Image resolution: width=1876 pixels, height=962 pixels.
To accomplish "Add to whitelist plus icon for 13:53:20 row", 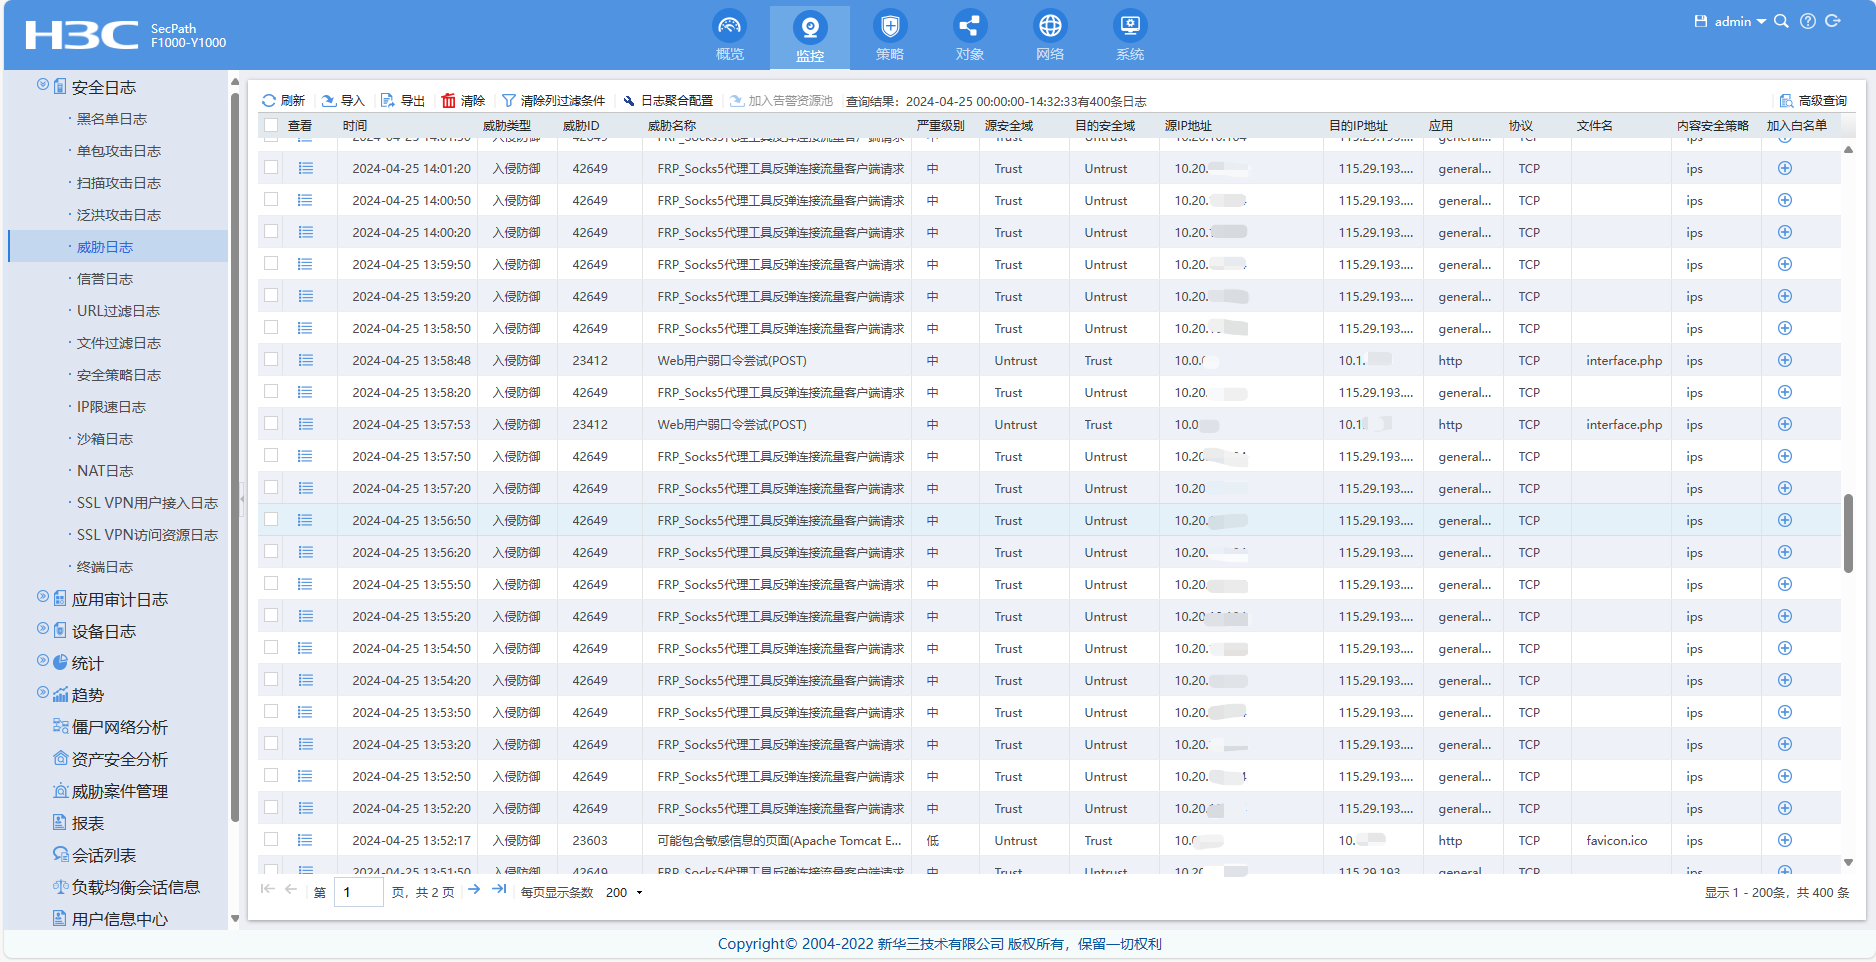I will click(x=1785, y=744).
